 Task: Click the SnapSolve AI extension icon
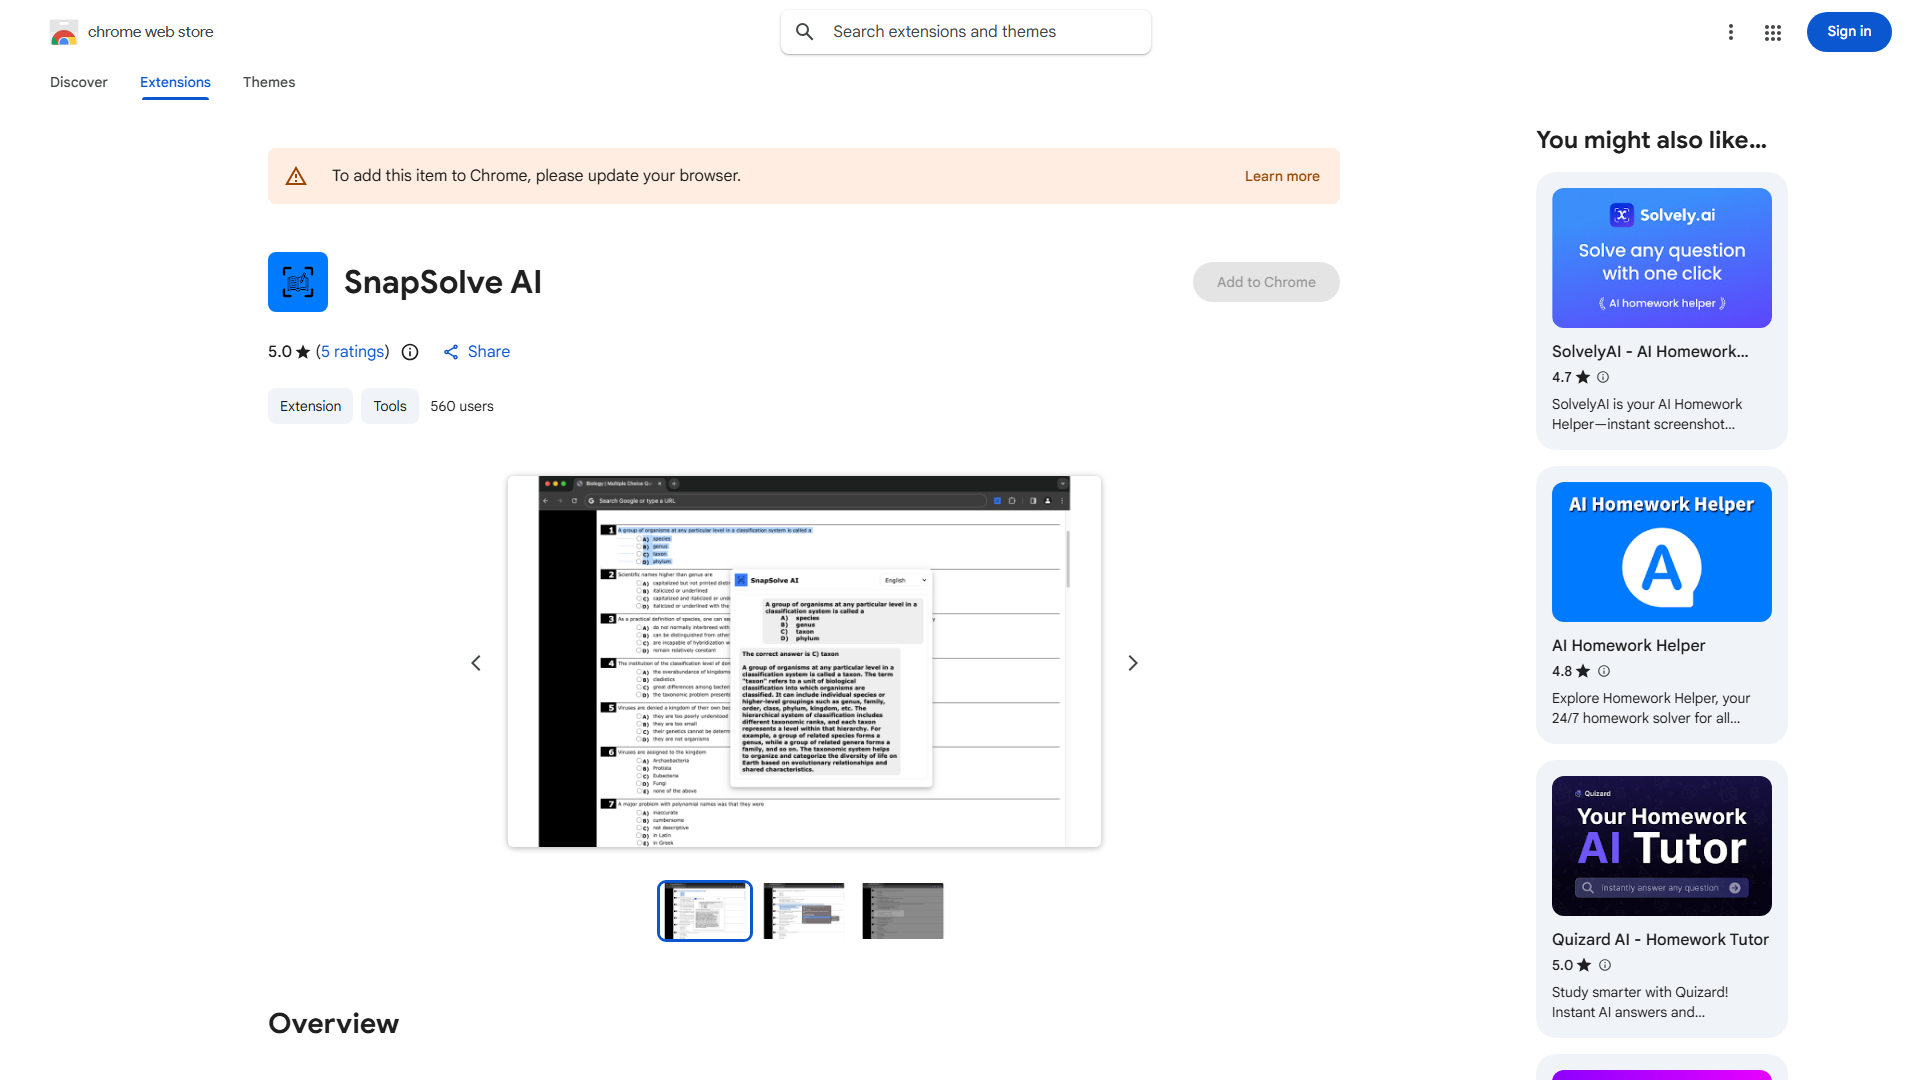298,282
